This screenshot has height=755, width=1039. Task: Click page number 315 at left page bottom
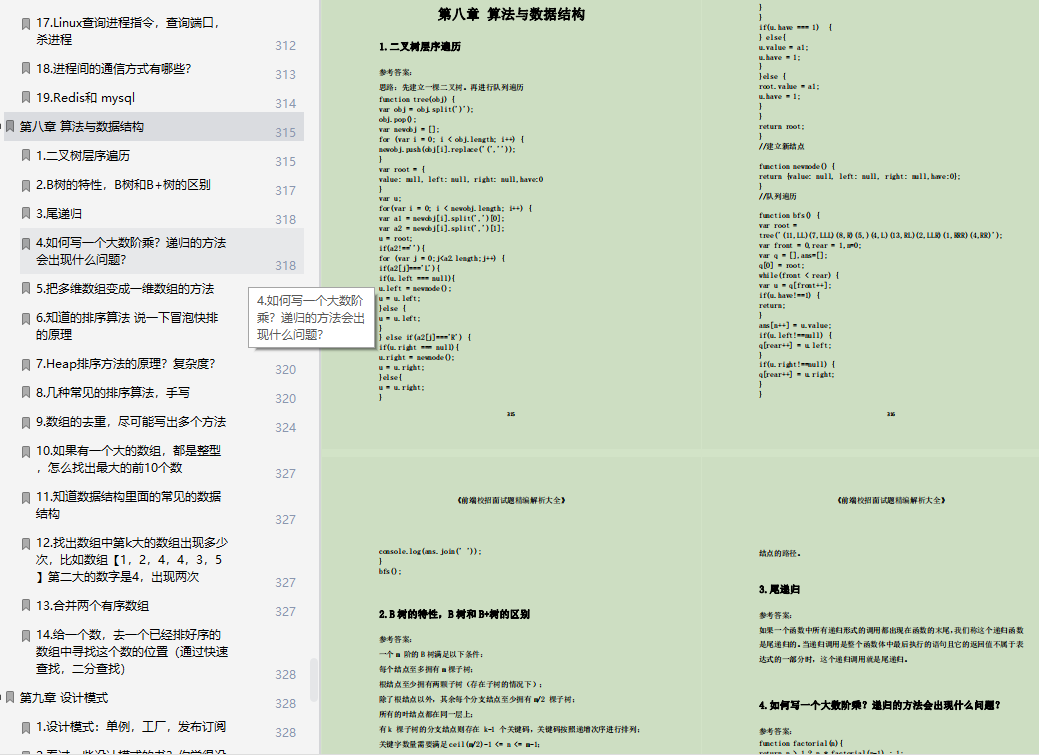510,414
